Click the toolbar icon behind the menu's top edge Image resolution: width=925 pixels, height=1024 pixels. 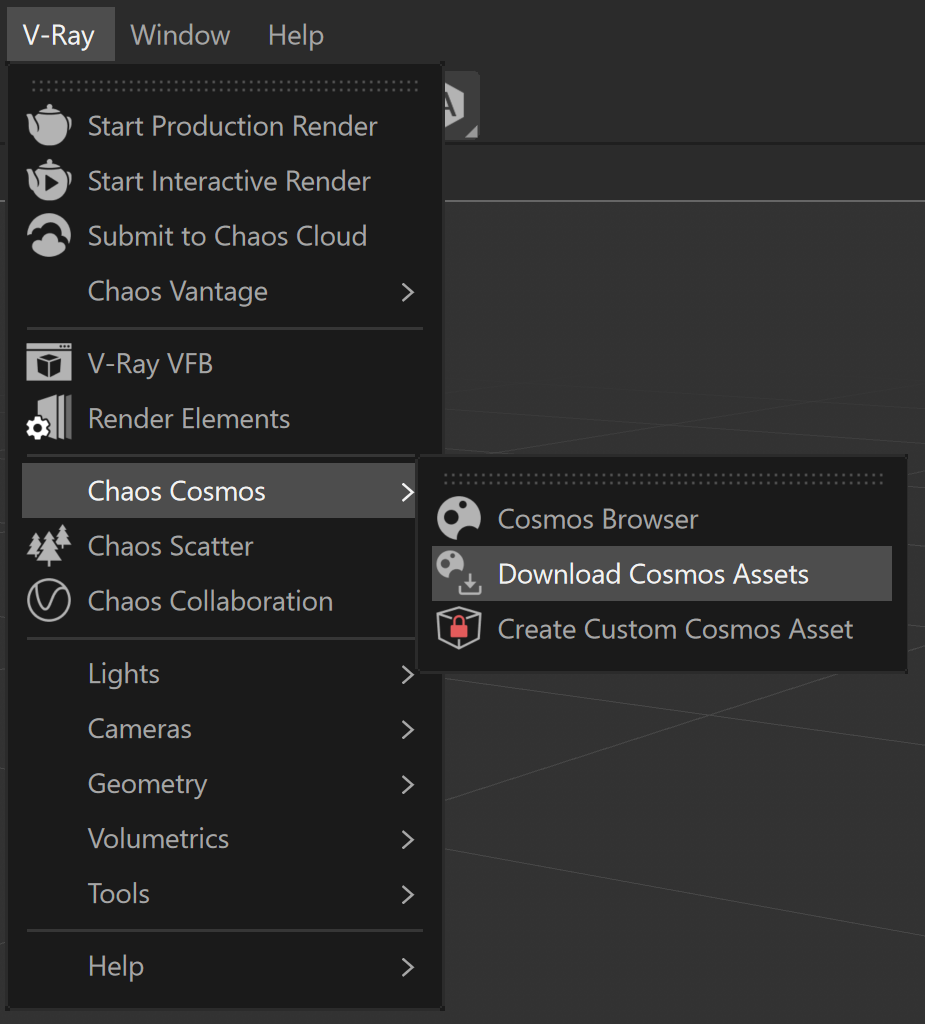click(x=462, y=105)
